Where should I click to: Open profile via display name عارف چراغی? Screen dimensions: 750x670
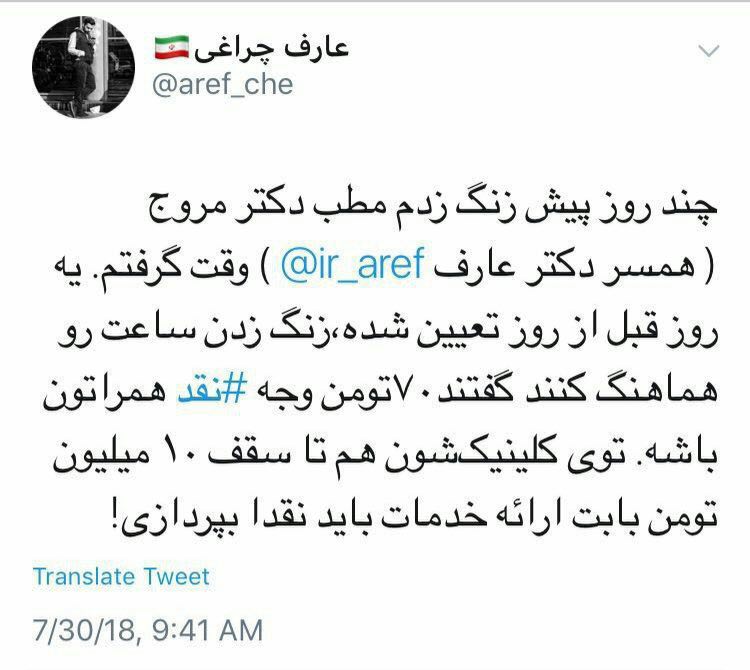[271, 48]
